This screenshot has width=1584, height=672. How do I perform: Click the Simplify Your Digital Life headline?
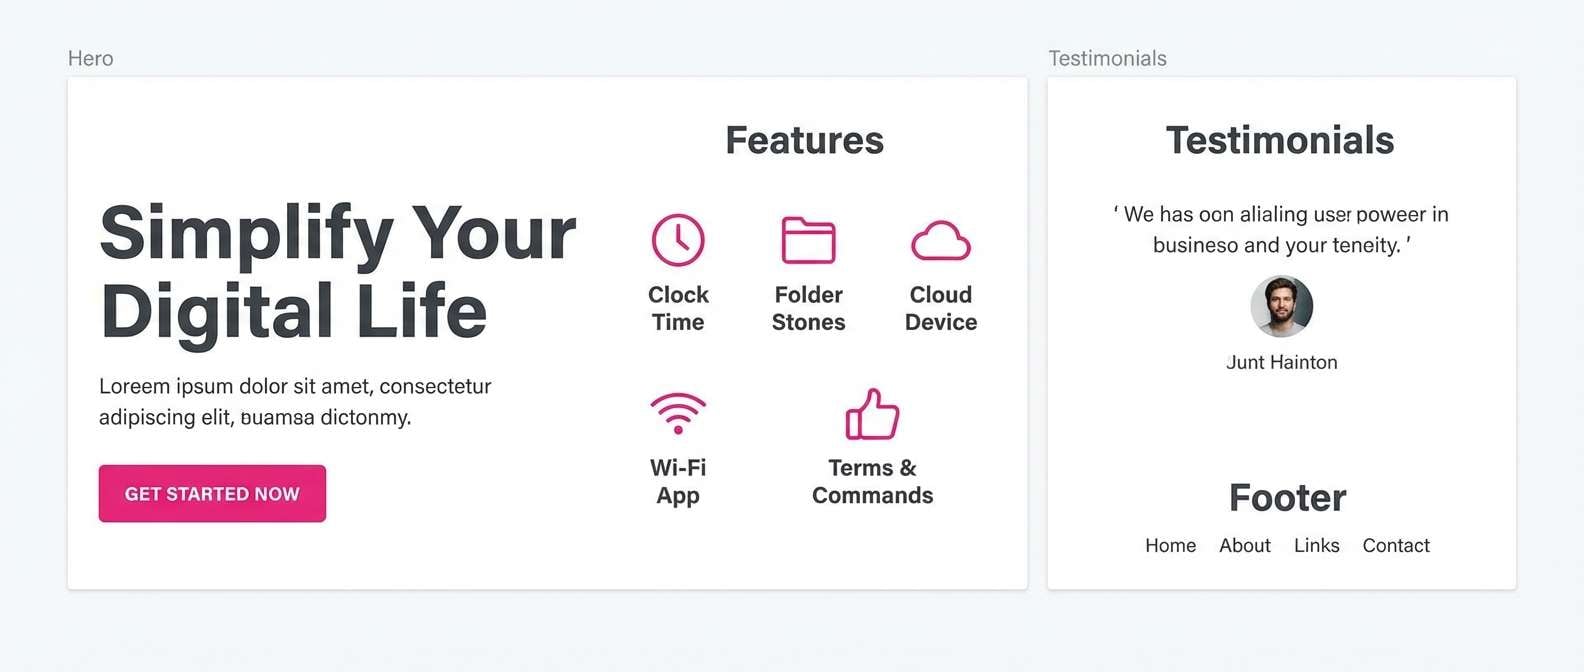pyautogui.click(x=338, y=271)
